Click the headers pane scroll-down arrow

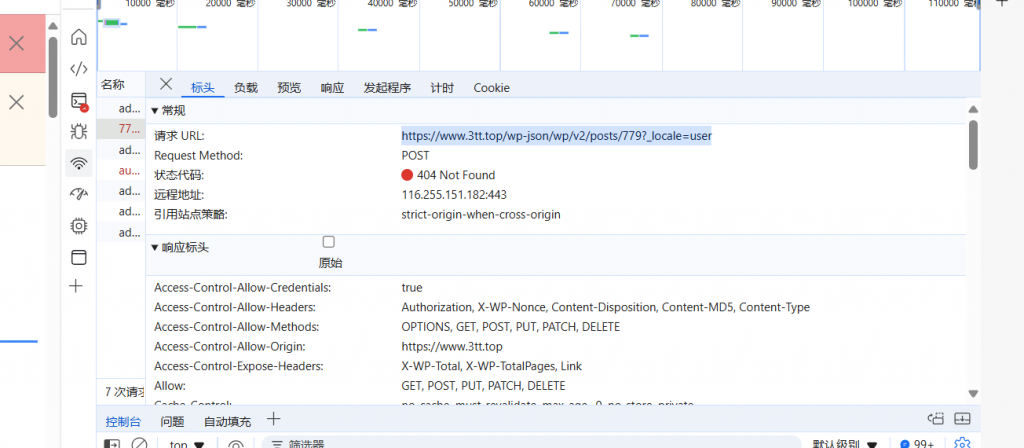click(973, 393)
